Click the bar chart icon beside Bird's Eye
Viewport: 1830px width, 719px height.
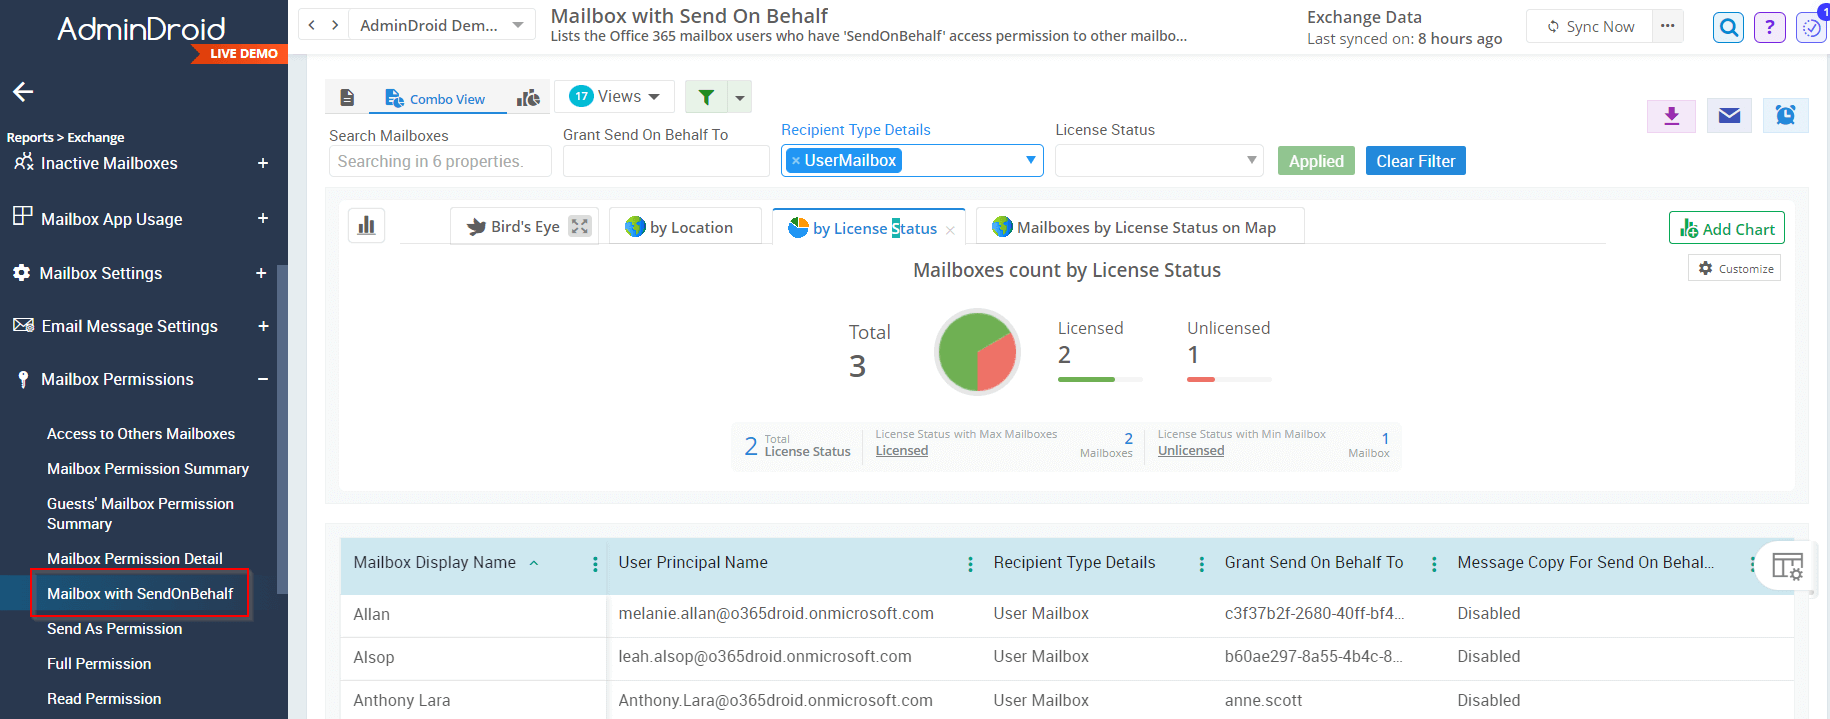(x=367, y=226)
